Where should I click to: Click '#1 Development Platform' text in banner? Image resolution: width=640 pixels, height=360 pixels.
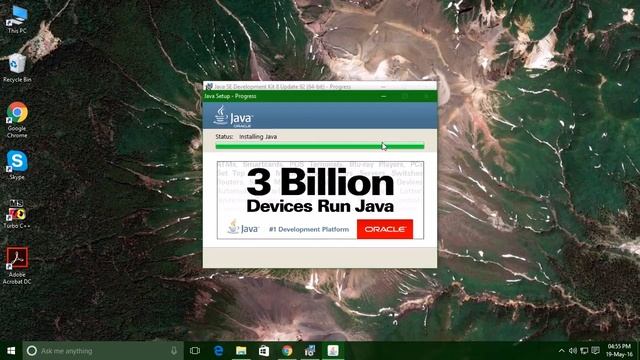309,229
